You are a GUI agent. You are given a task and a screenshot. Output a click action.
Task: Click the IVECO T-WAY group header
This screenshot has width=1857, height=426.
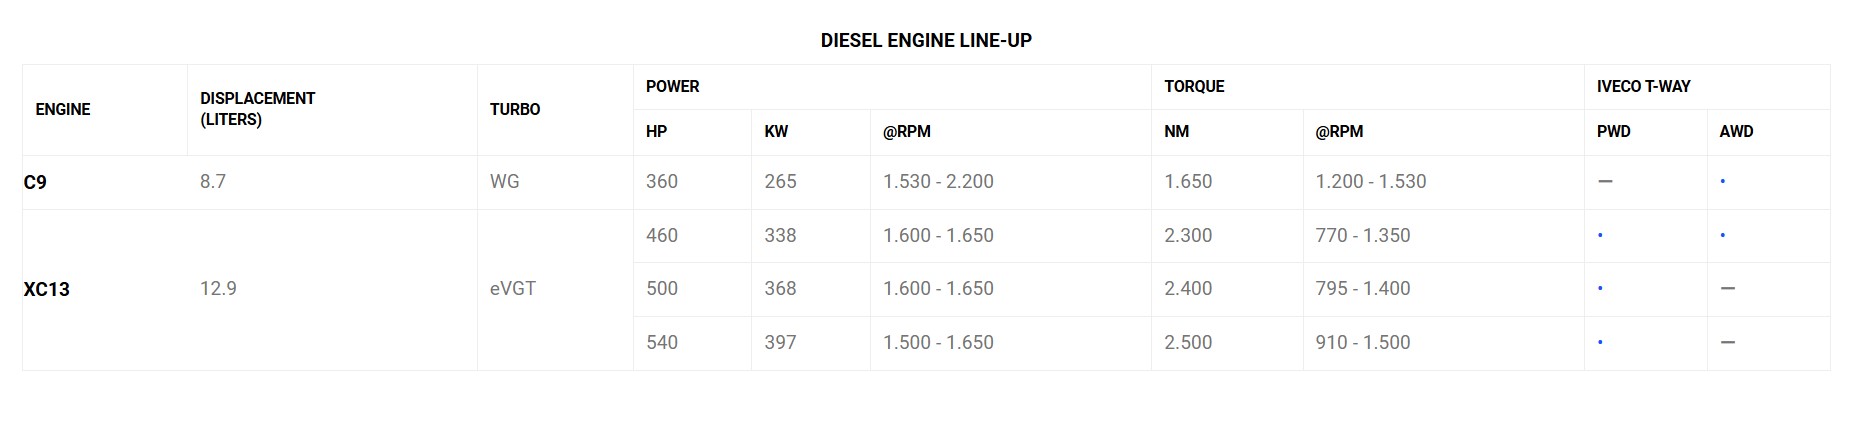coord(1643,87)
